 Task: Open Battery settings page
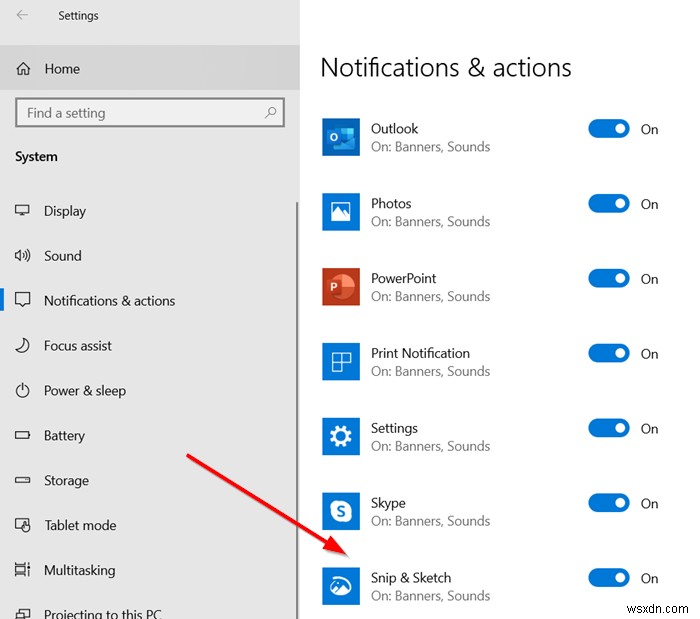pyautogui.click(x=148, y=435)
